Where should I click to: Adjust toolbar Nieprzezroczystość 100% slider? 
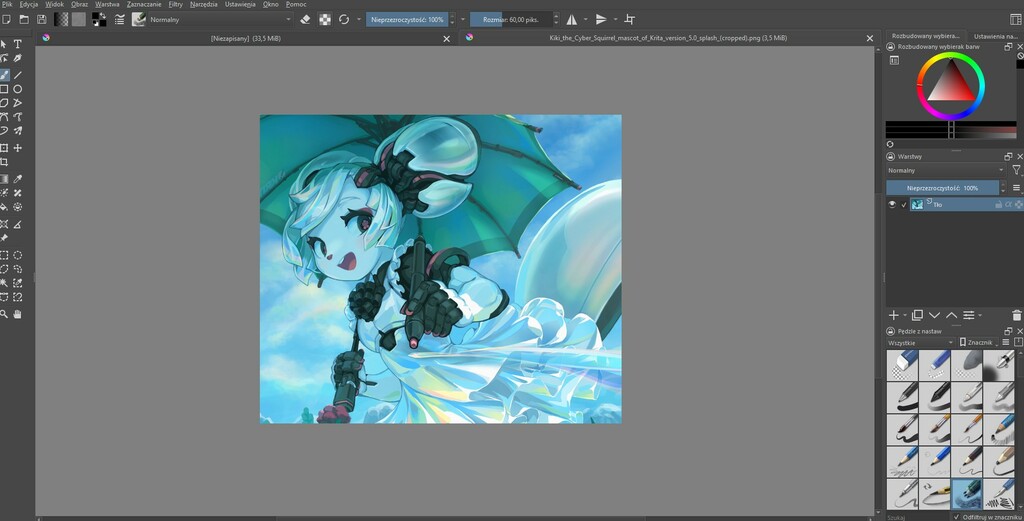pos(406,20)
